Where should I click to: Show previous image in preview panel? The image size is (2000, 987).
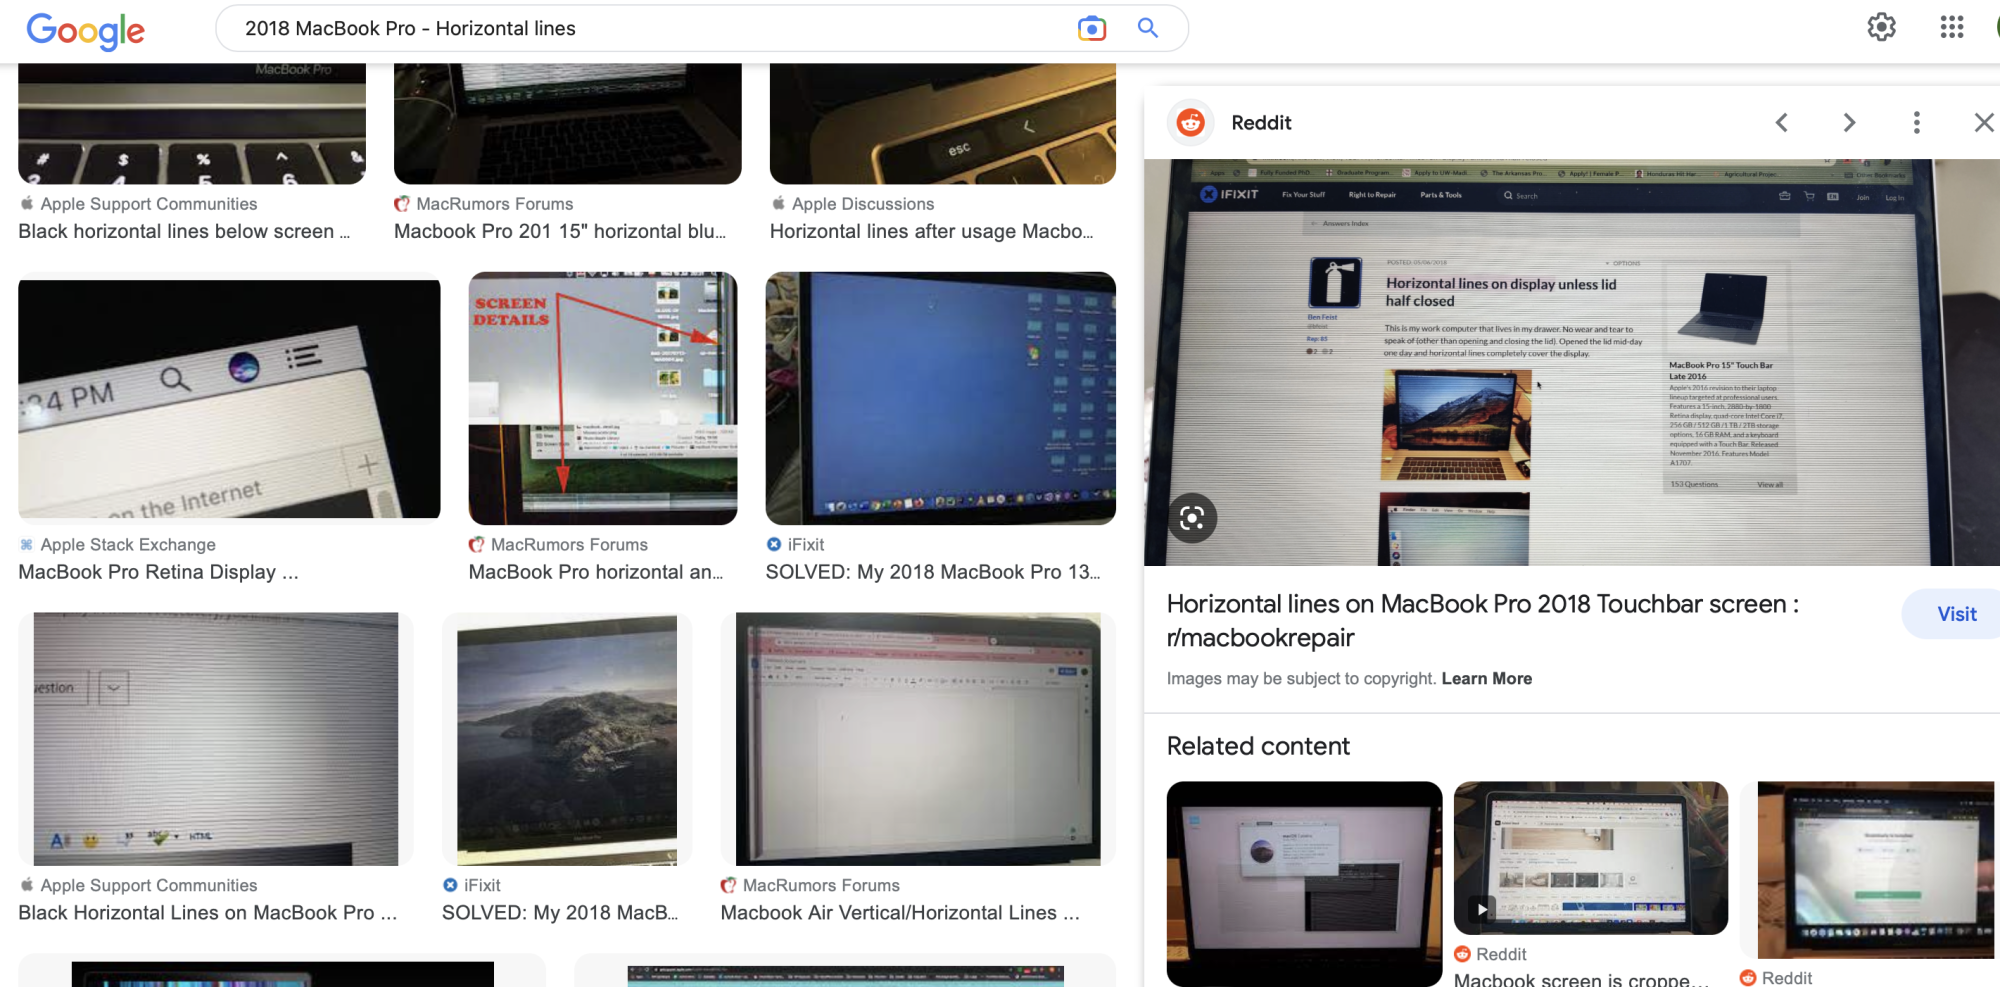tap(1782, 122)
